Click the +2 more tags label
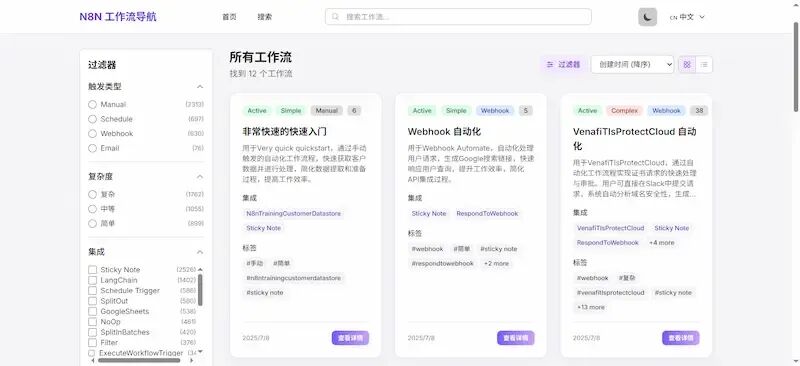This screenshot has width=800, height=366. [496, 263]
